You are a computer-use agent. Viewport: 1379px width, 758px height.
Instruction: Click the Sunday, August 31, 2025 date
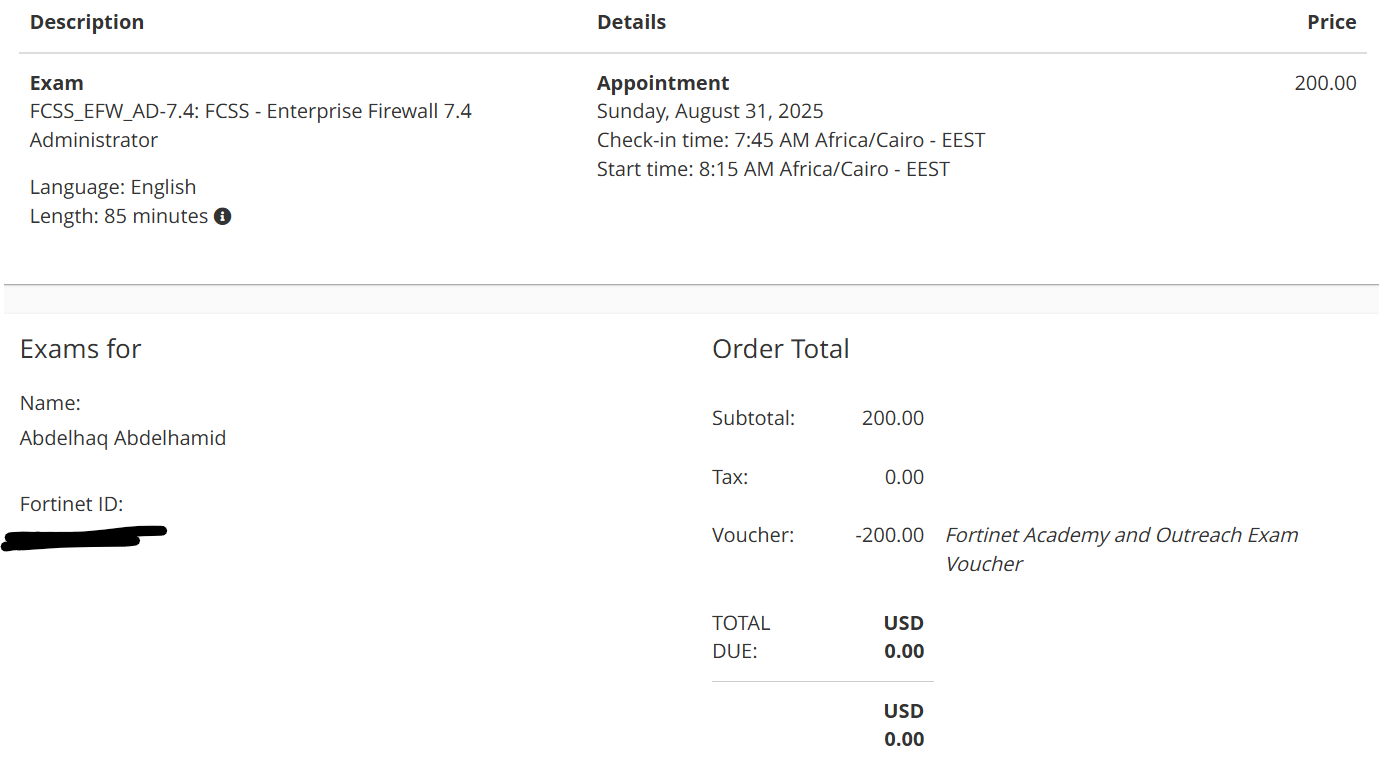710,111
